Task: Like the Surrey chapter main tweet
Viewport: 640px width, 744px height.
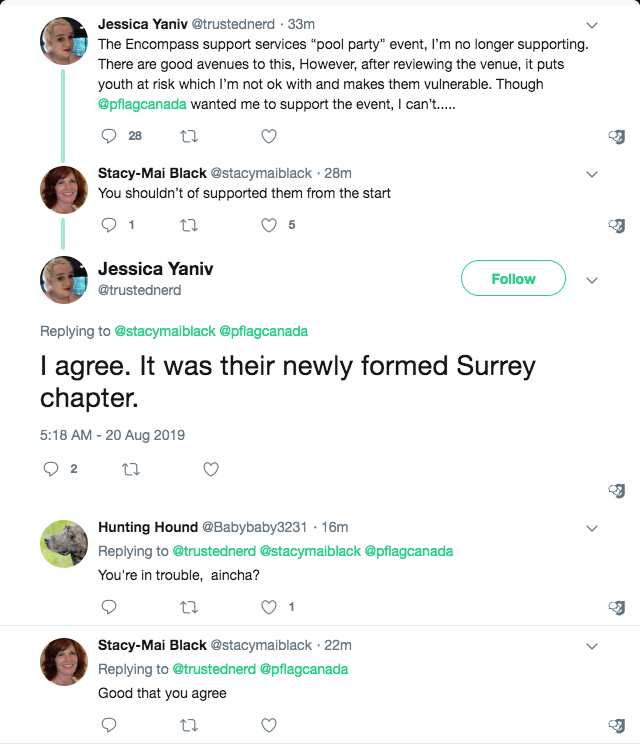Action: [211, 469]
